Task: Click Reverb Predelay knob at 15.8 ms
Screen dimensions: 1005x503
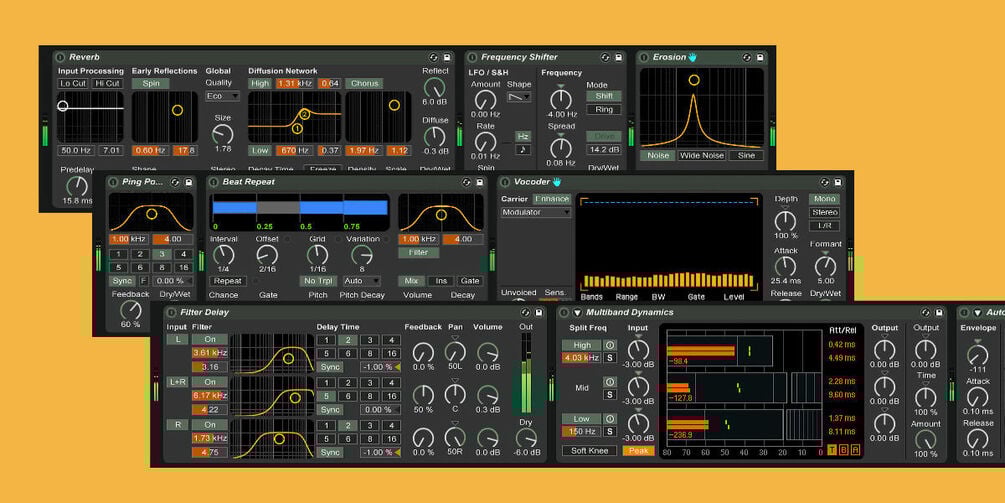Action: (77, 186)
